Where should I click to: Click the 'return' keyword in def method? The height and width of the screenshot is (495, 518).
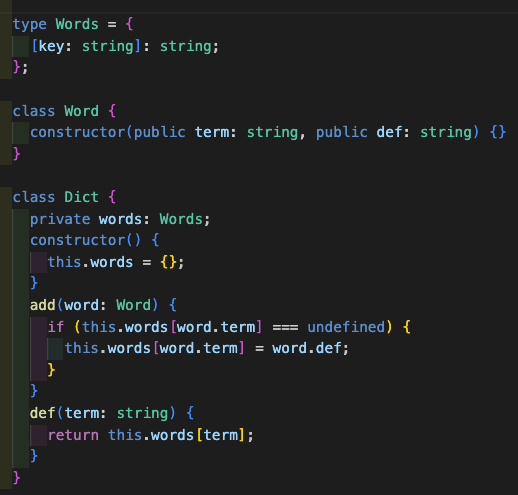[x=73, y=435]
